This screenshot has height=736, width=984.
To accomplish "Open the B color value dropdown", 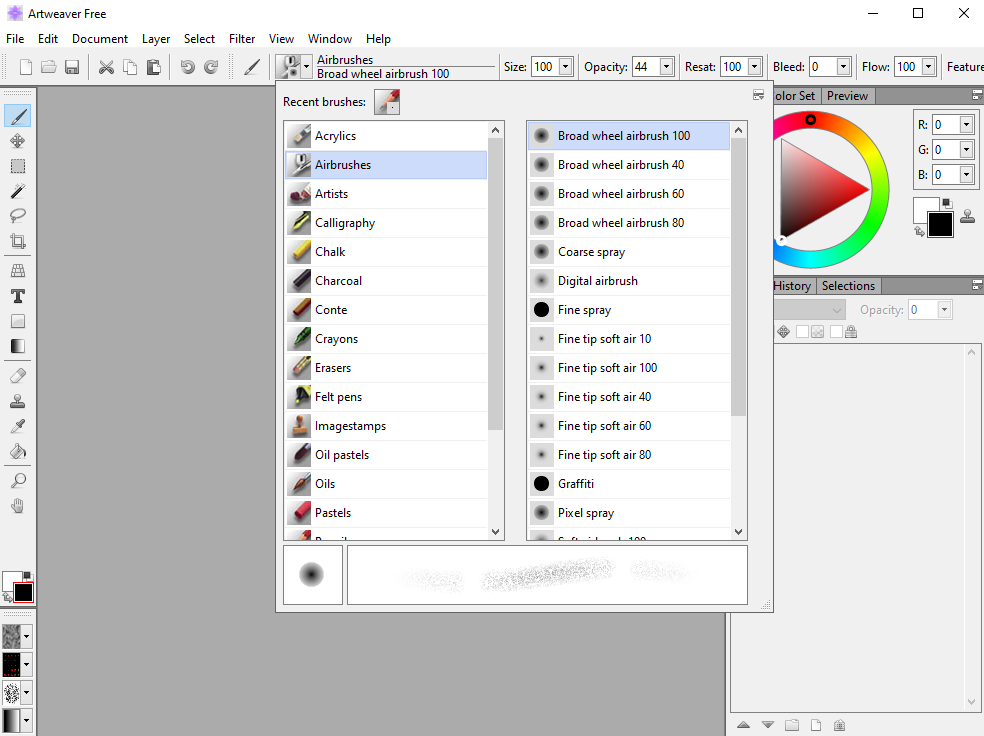I will (966, 175).
